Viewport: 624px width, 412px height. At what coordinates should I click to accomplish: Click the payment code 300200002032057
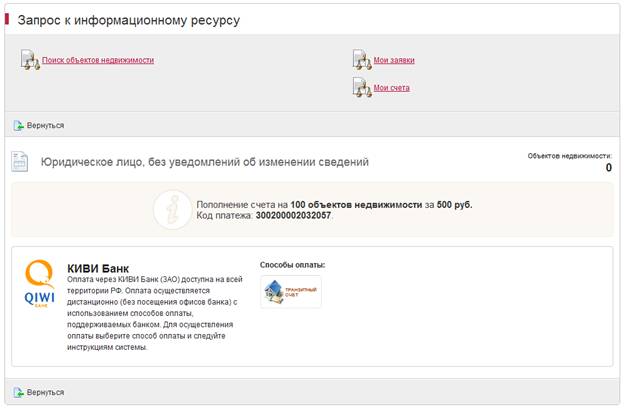[x=293, y=215]
